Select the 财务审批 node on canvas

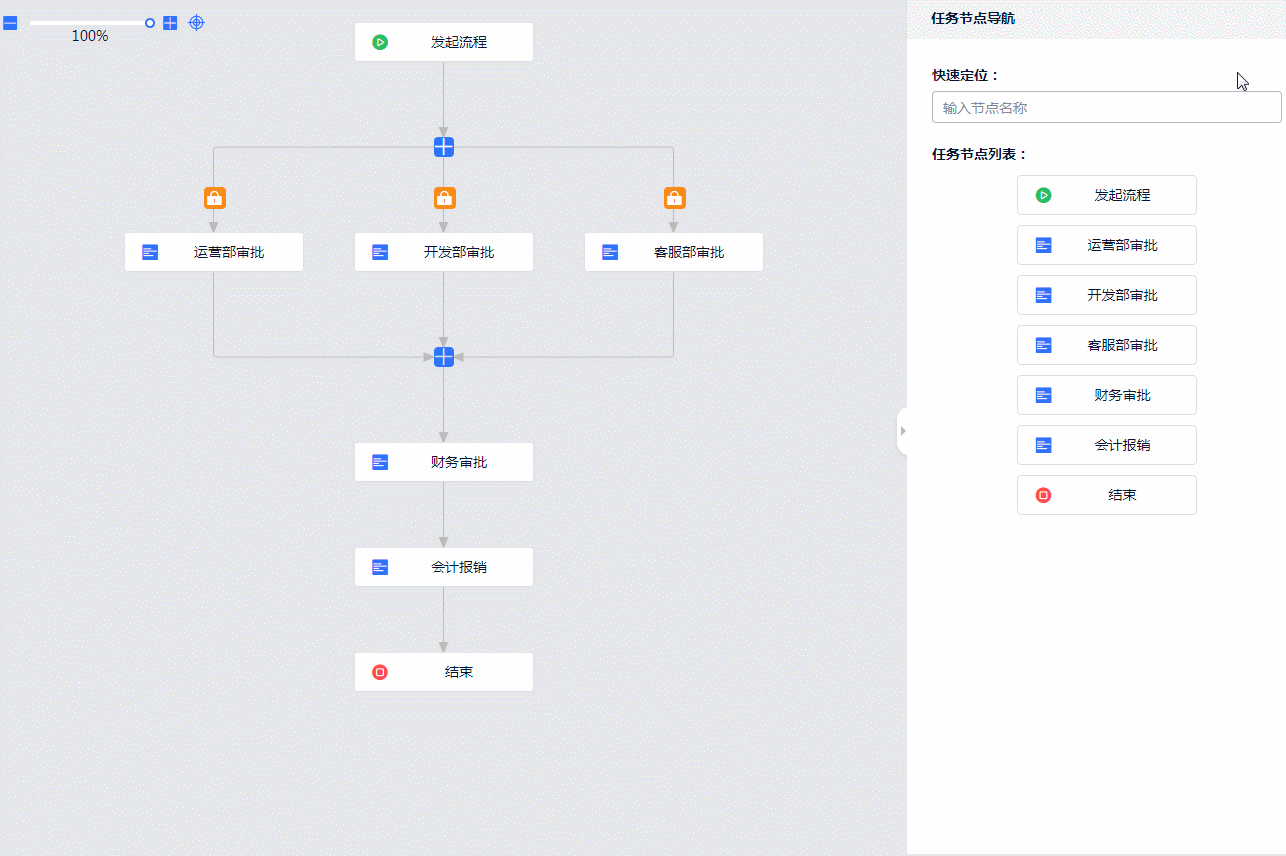(444, 462)
